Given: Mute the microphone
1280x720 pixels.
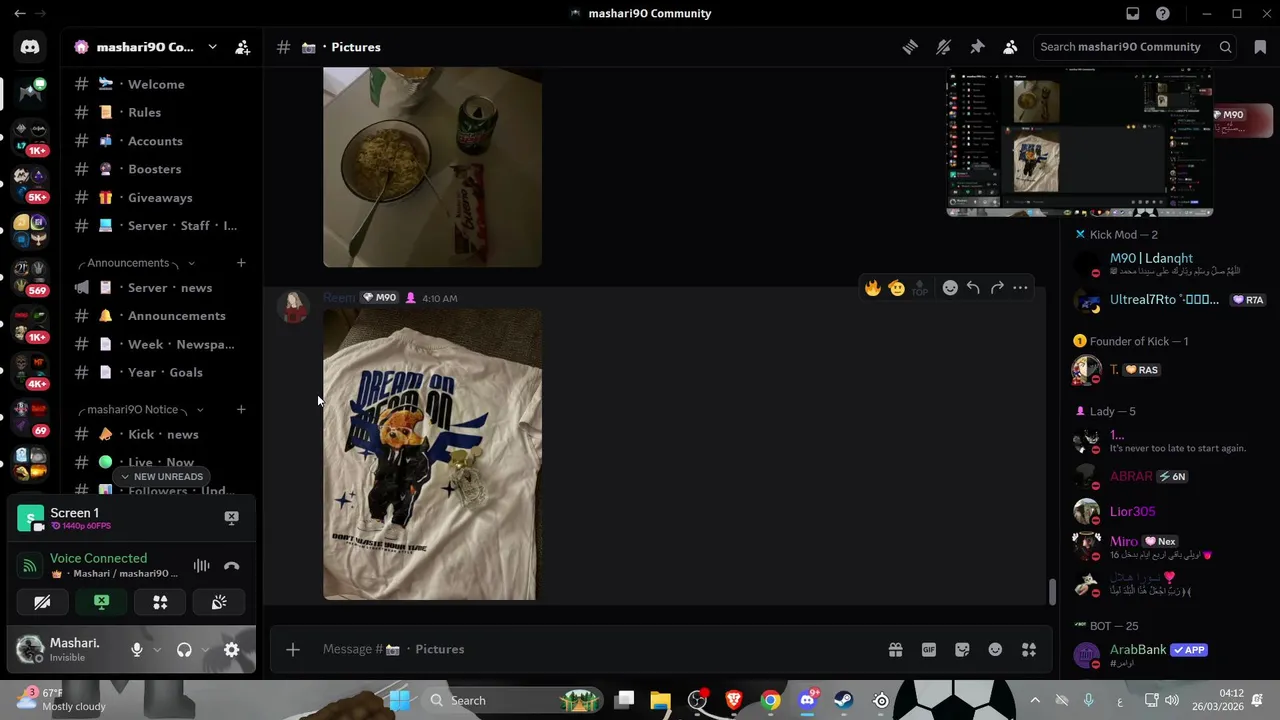Looking at the screenshot, I should 137,650.
